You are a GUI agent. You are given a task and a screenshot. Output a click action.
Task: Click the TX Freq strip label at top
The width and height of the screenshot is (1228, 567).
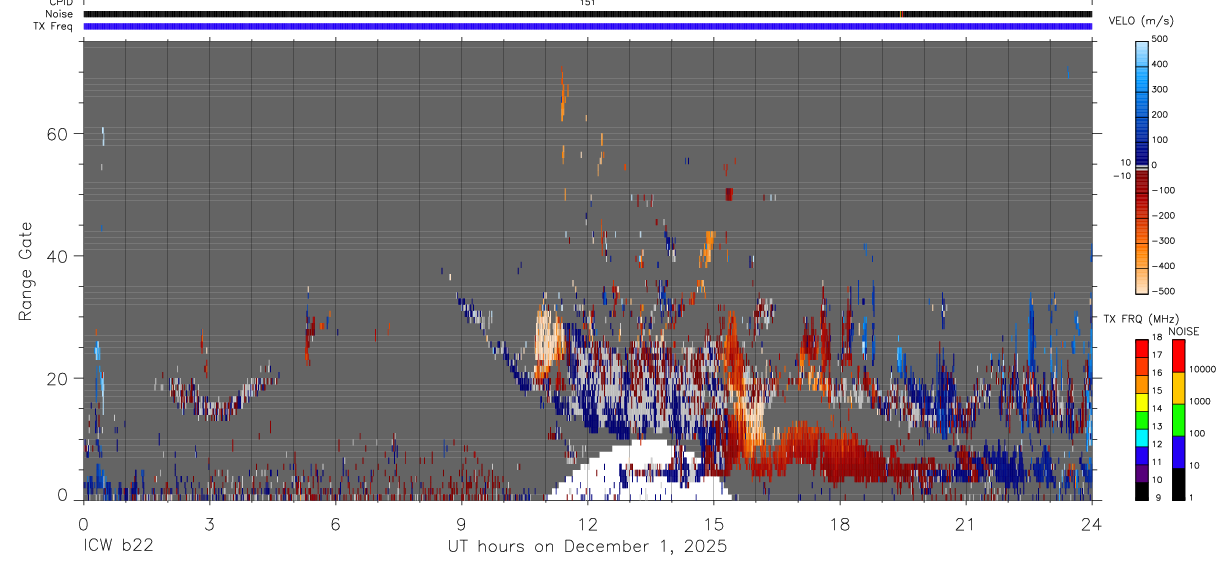click(54, 25)
